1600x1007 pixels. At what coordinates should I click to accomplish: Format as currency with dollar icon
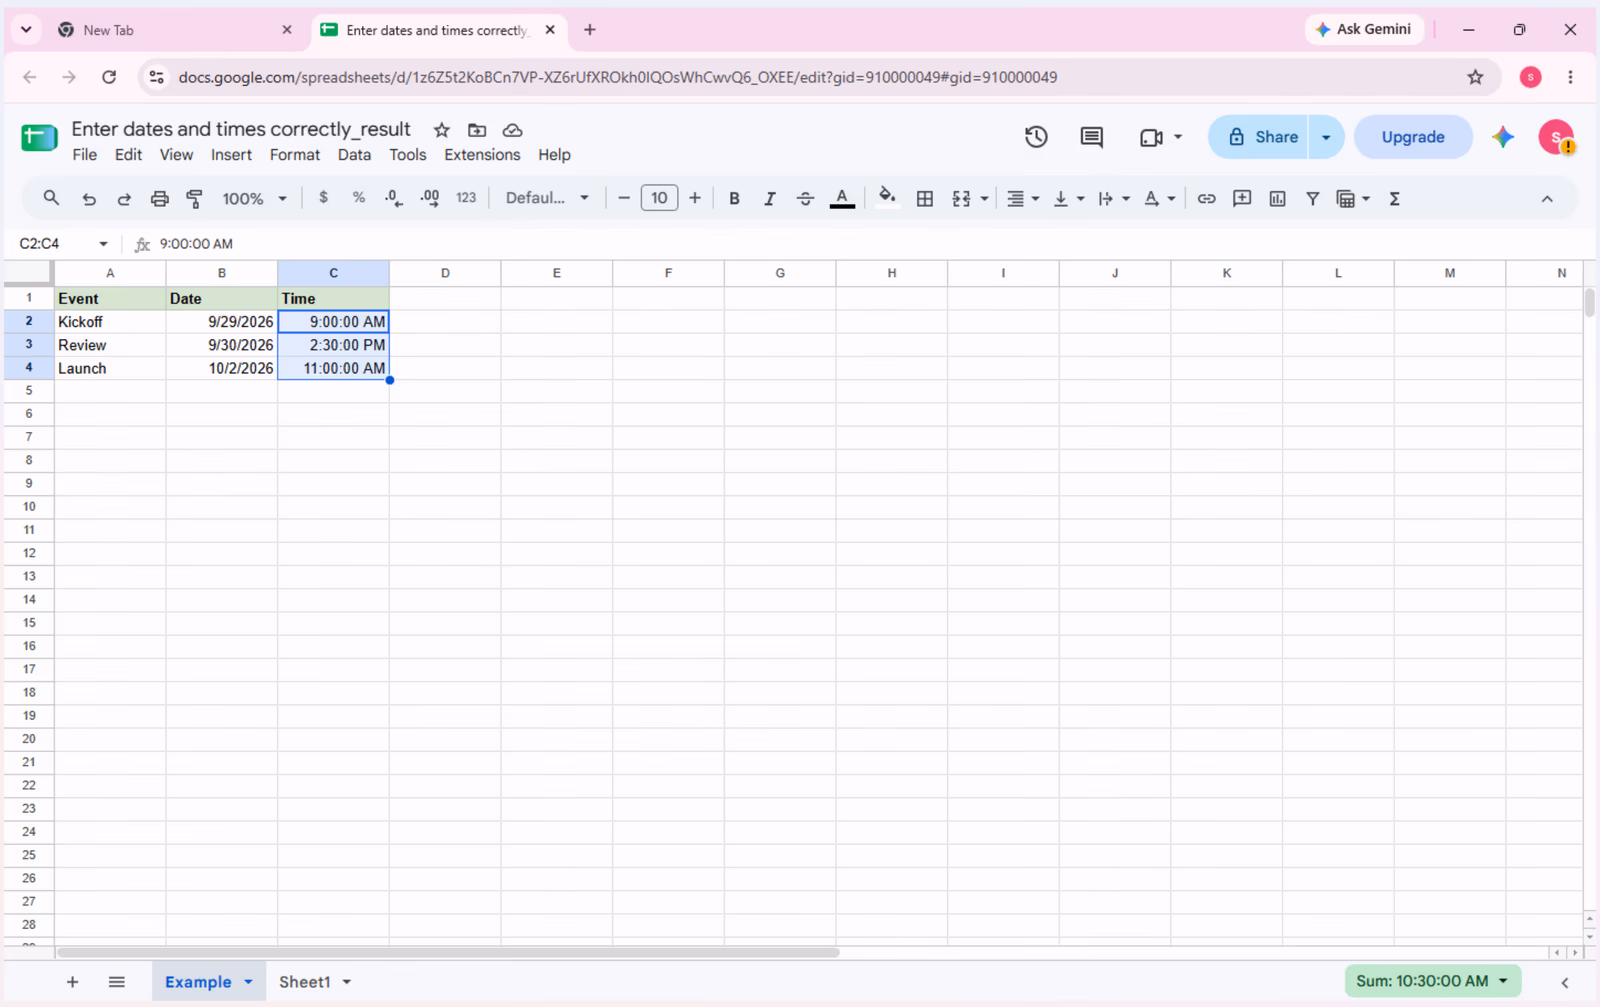click(x=323, y=198)
